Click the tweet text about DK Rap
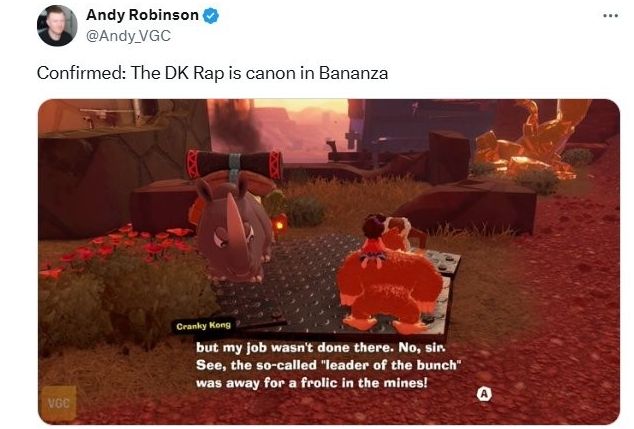Image resolution: width=634 pixels, height=429 pixels. pyautogui.click(x=212, y=73)
